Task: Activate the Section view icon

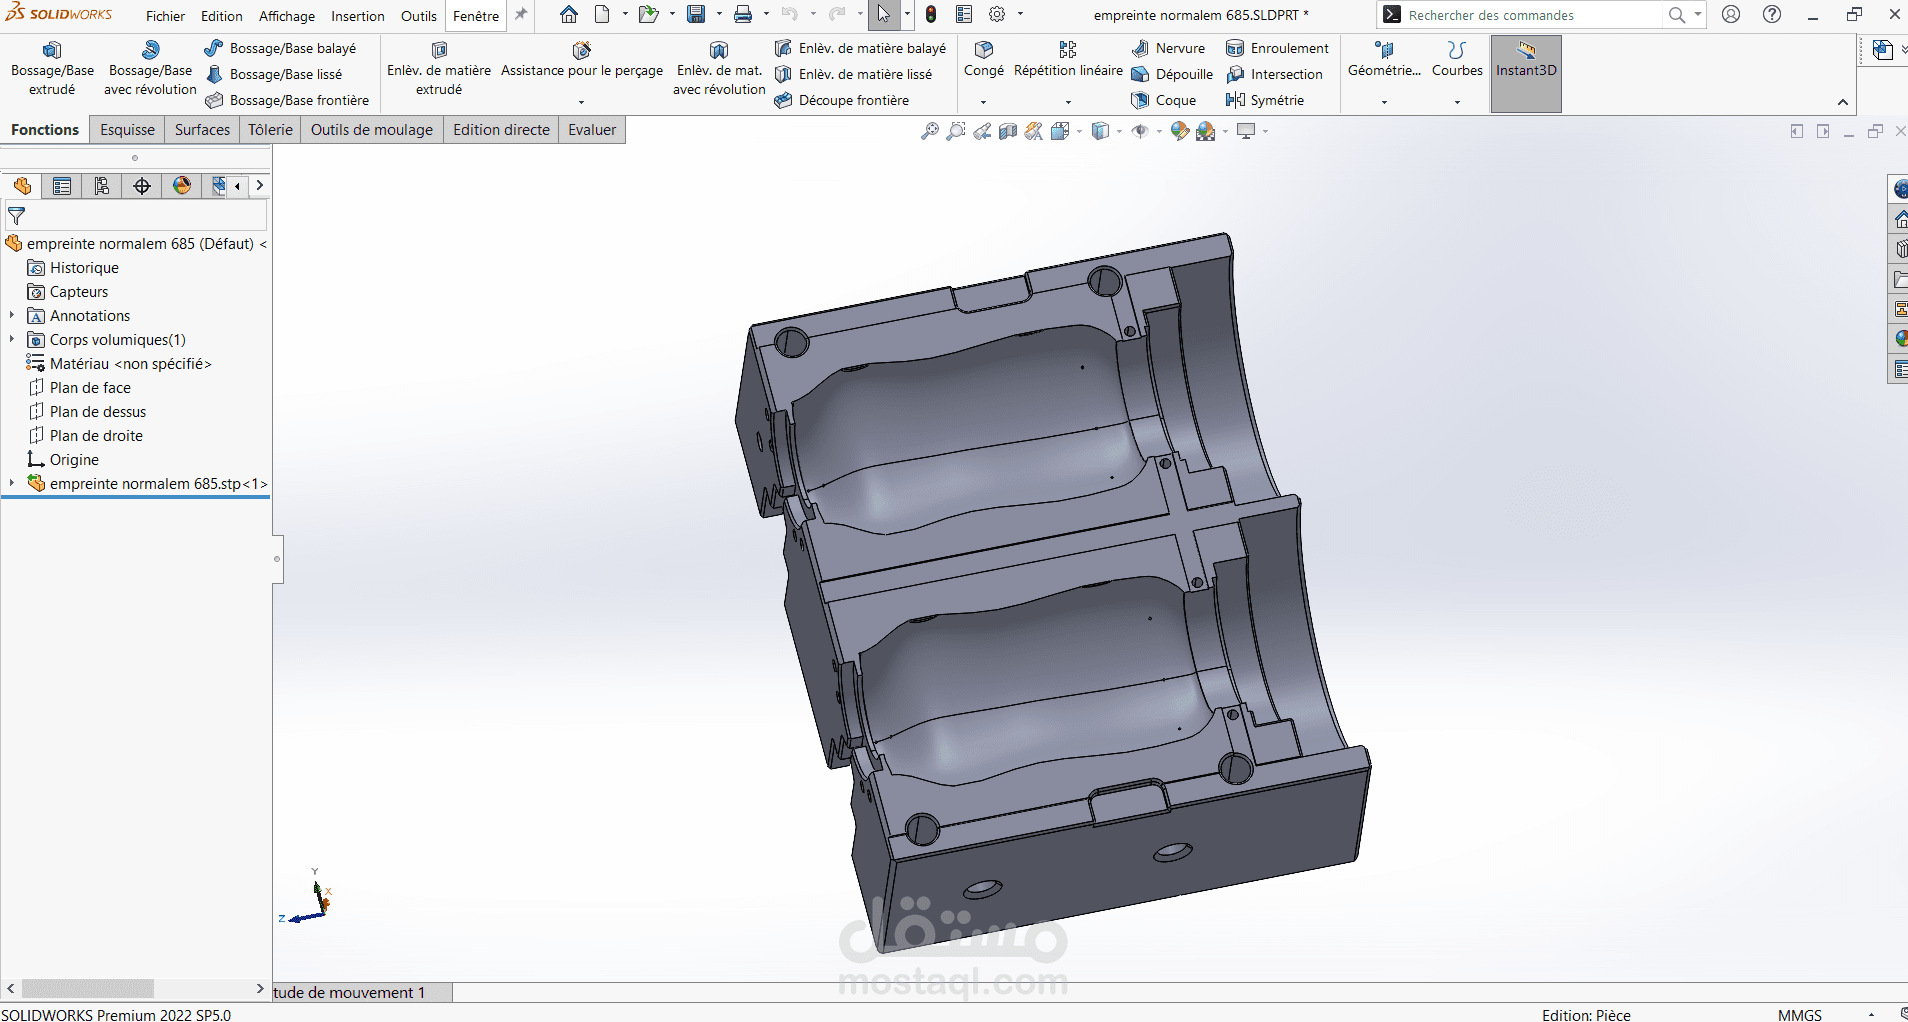Action: pyautogui.click(x=1008, y=131)
